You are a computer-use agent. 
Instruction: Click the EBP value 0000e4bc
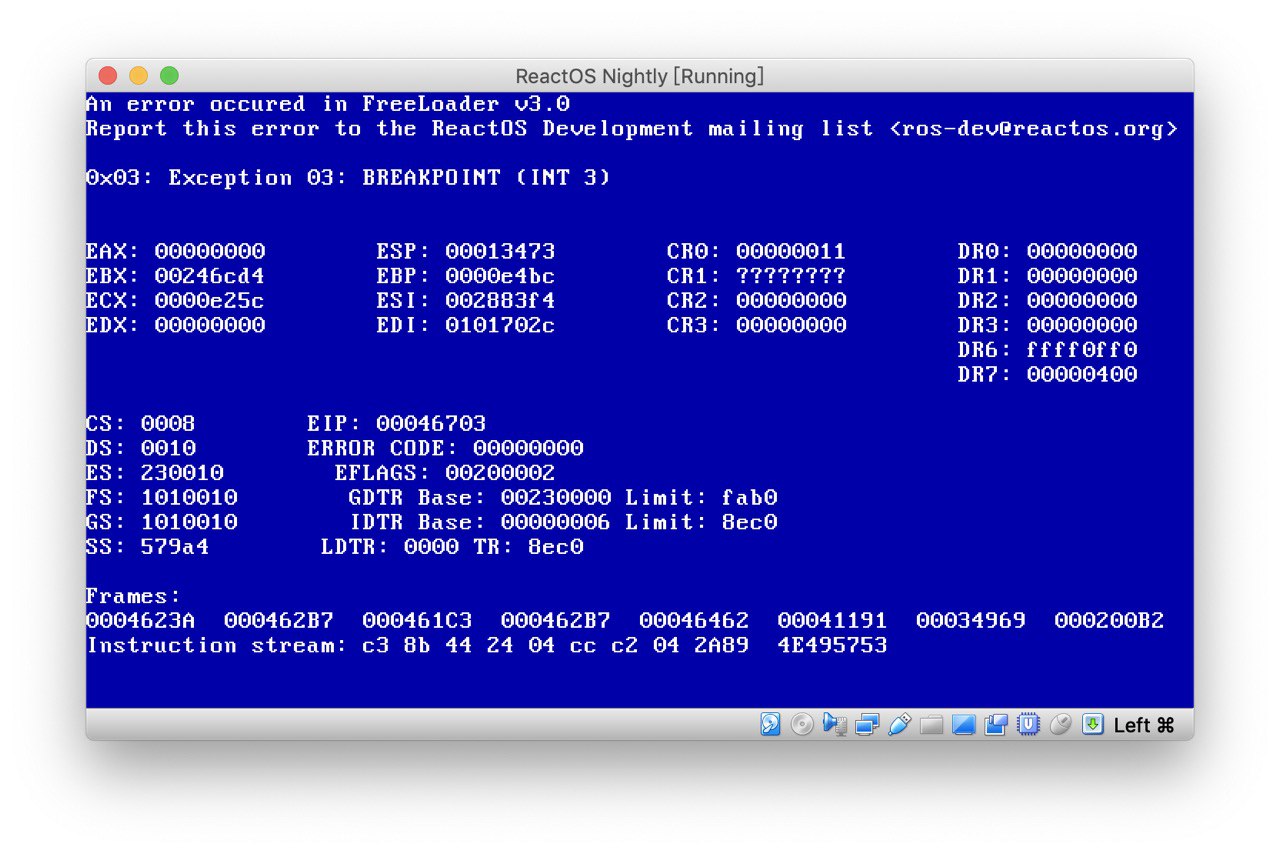click(x=500, y=276)
